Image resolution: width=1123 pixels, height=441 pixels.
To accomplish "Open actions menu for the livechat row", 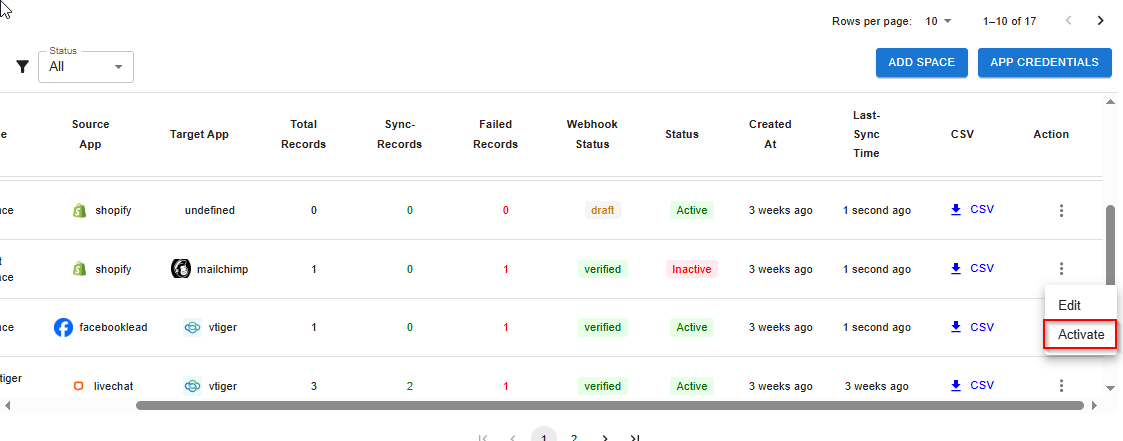I will click(1061, 386).
